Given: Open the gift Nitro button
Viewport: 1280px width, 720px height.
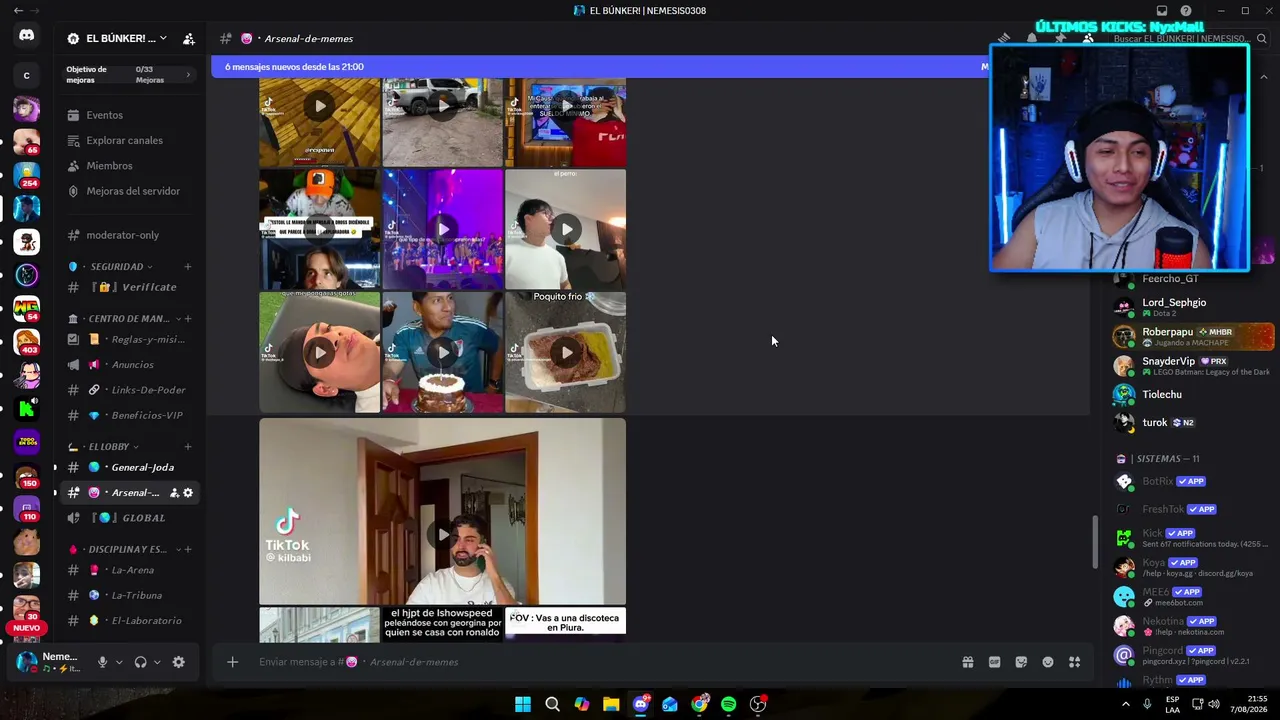Looking at the screenshot, I should 968,662.
